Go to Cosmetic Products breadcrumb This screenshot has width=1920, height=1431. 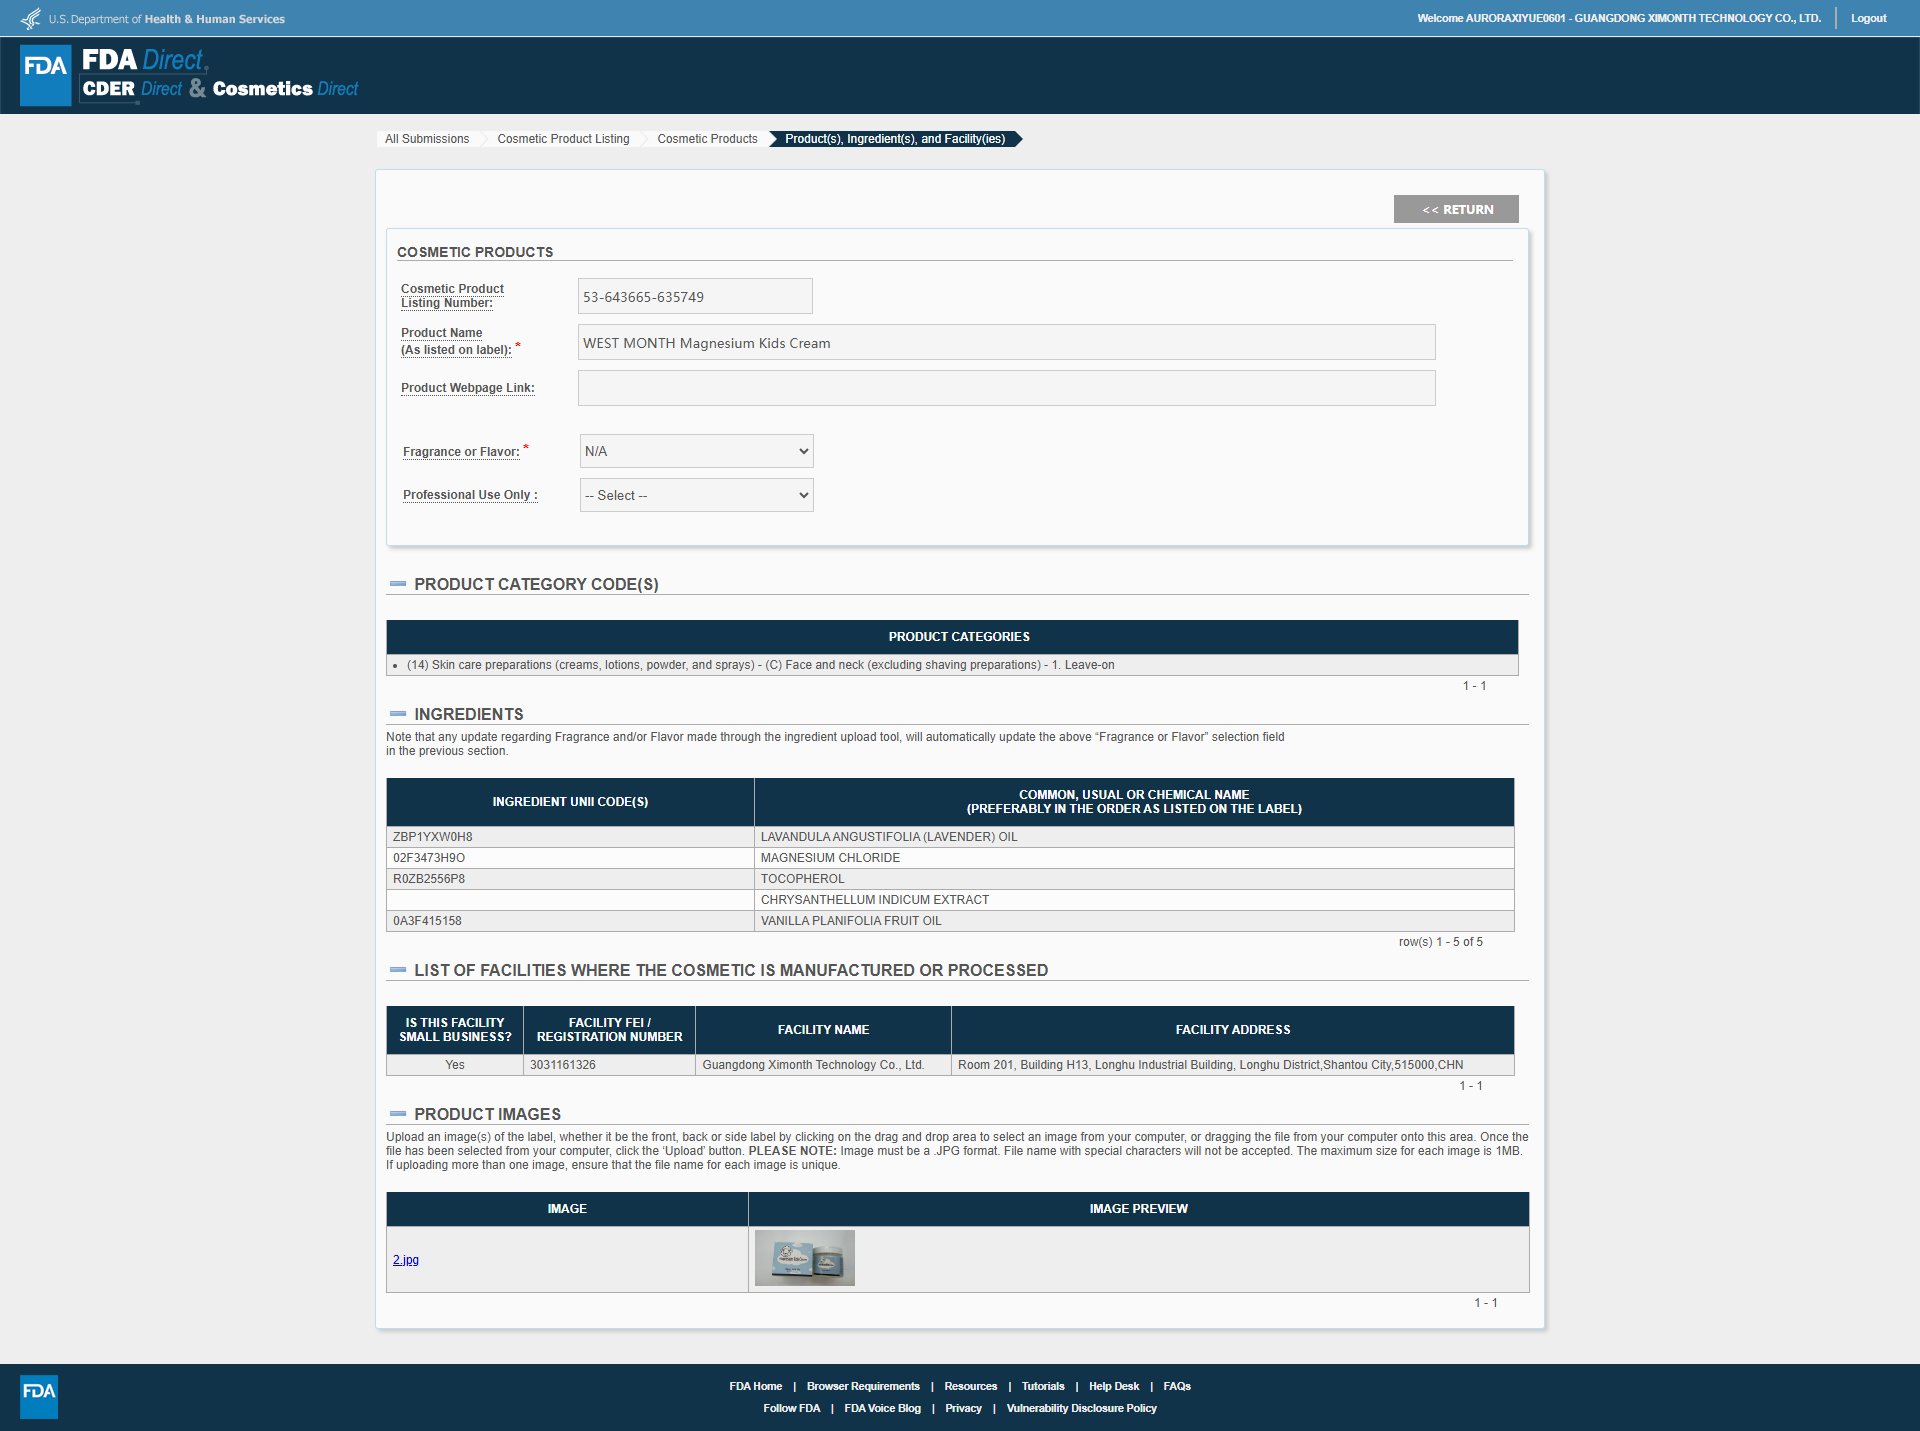point(707,139)
